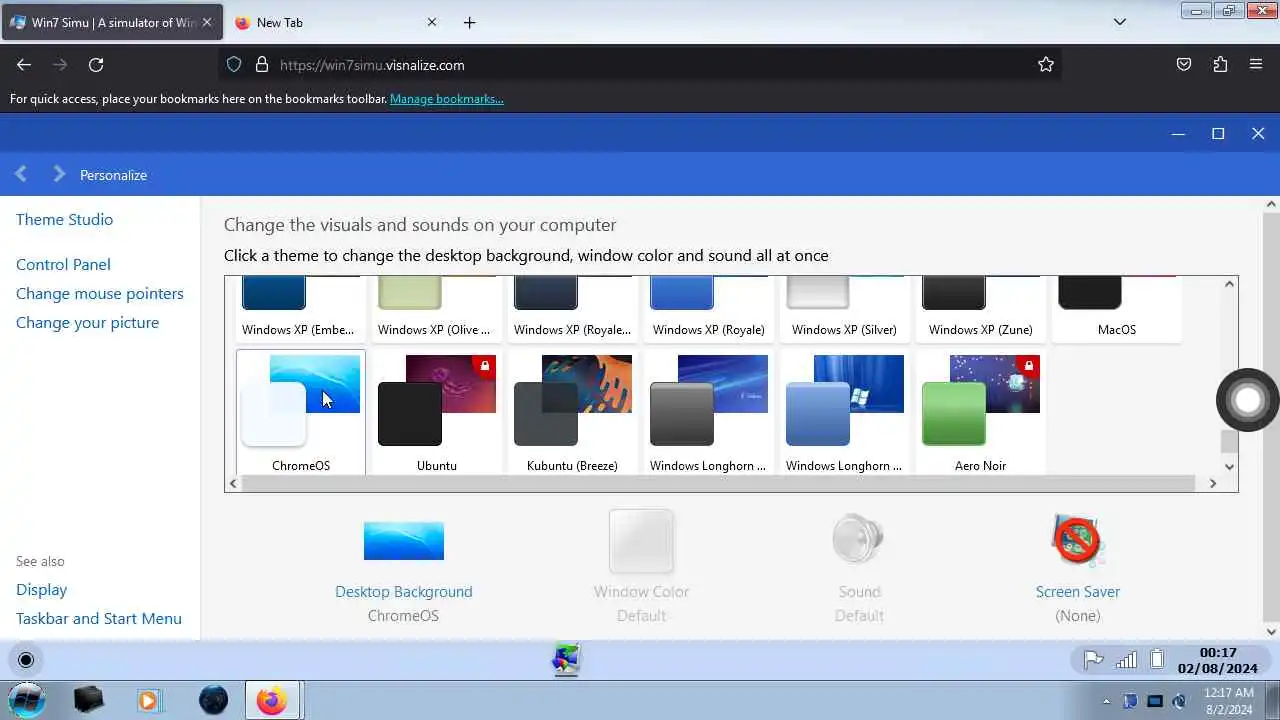Open Taskbar and Start Menu link

pyautogui.click(x=99, y=619)
